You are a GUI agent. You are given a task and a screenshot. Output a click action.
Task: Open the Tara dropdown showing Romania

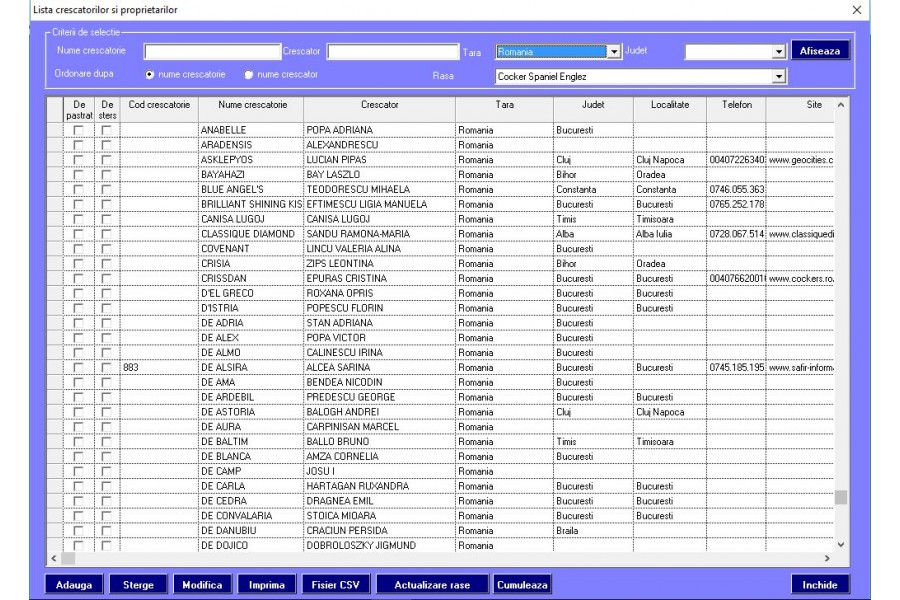(614, 52)
